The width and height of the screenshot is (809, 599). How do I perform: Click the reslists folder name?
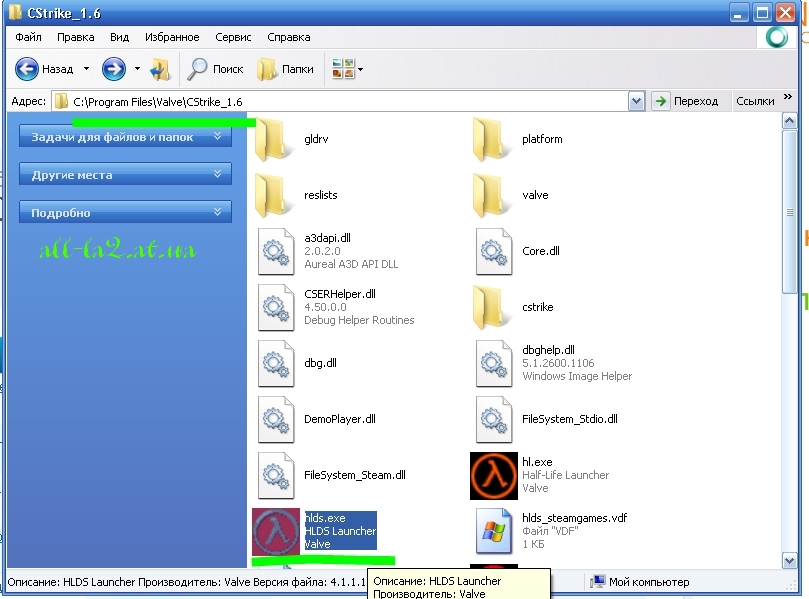[x=320, y=195]
